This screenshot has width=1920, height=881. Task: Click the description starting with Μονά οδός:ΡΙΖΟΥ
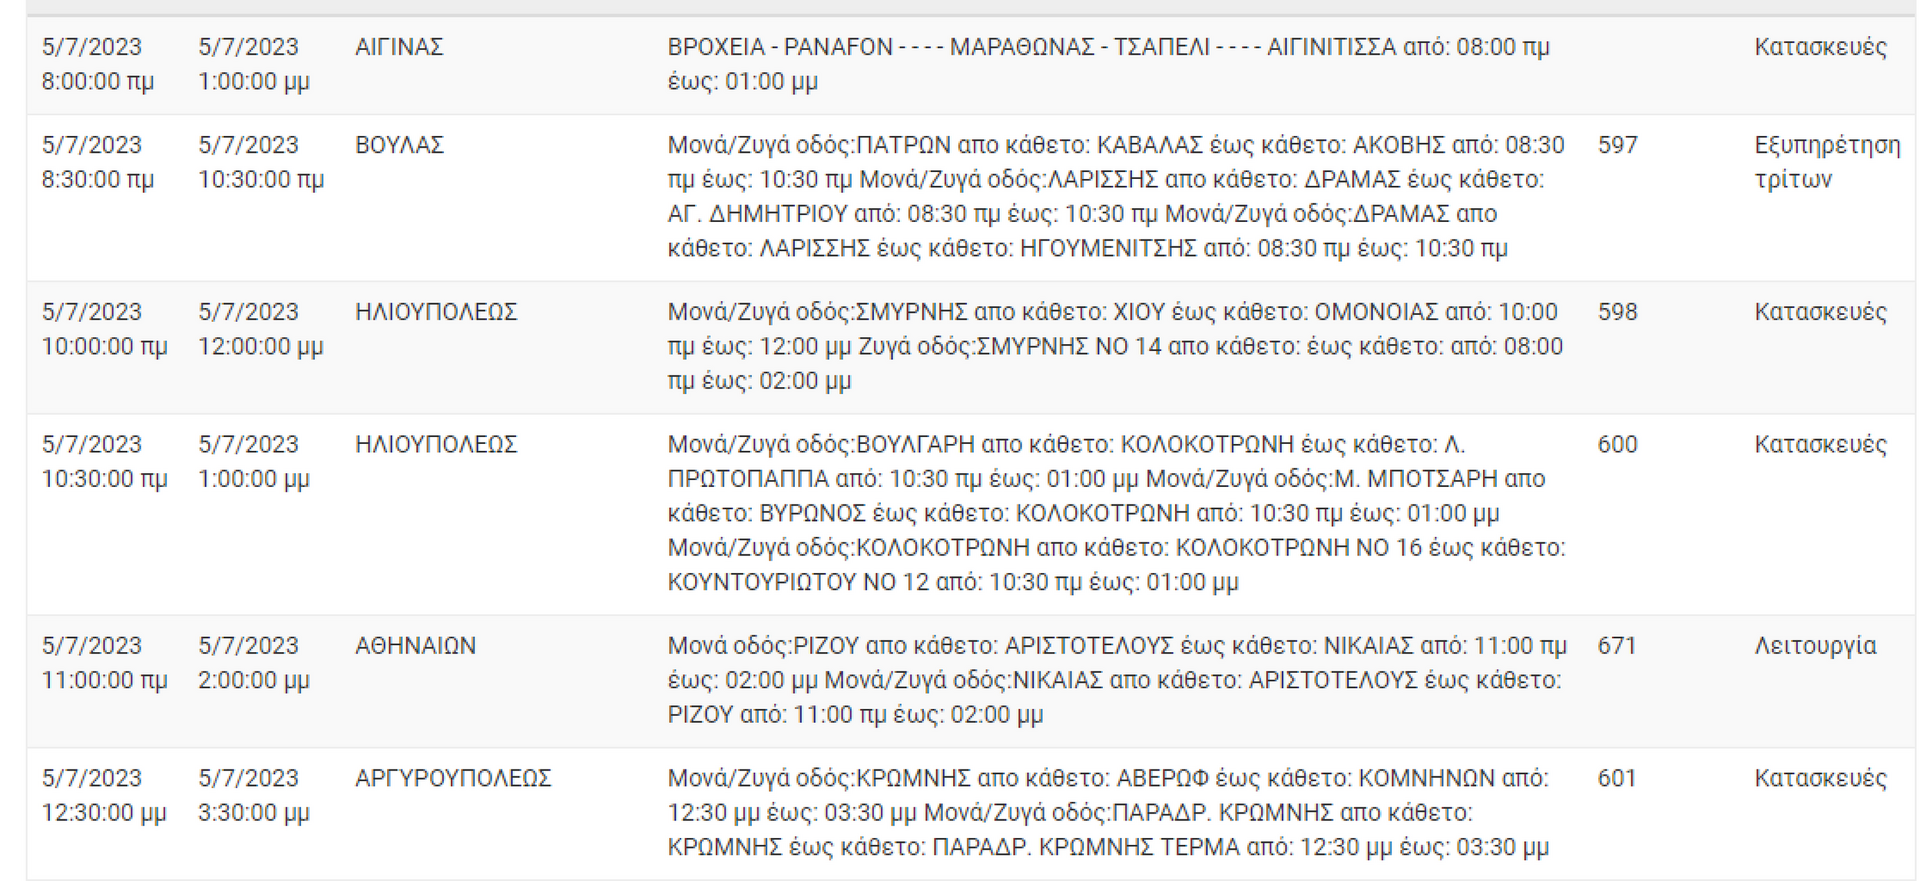[x=1116, y=680]
